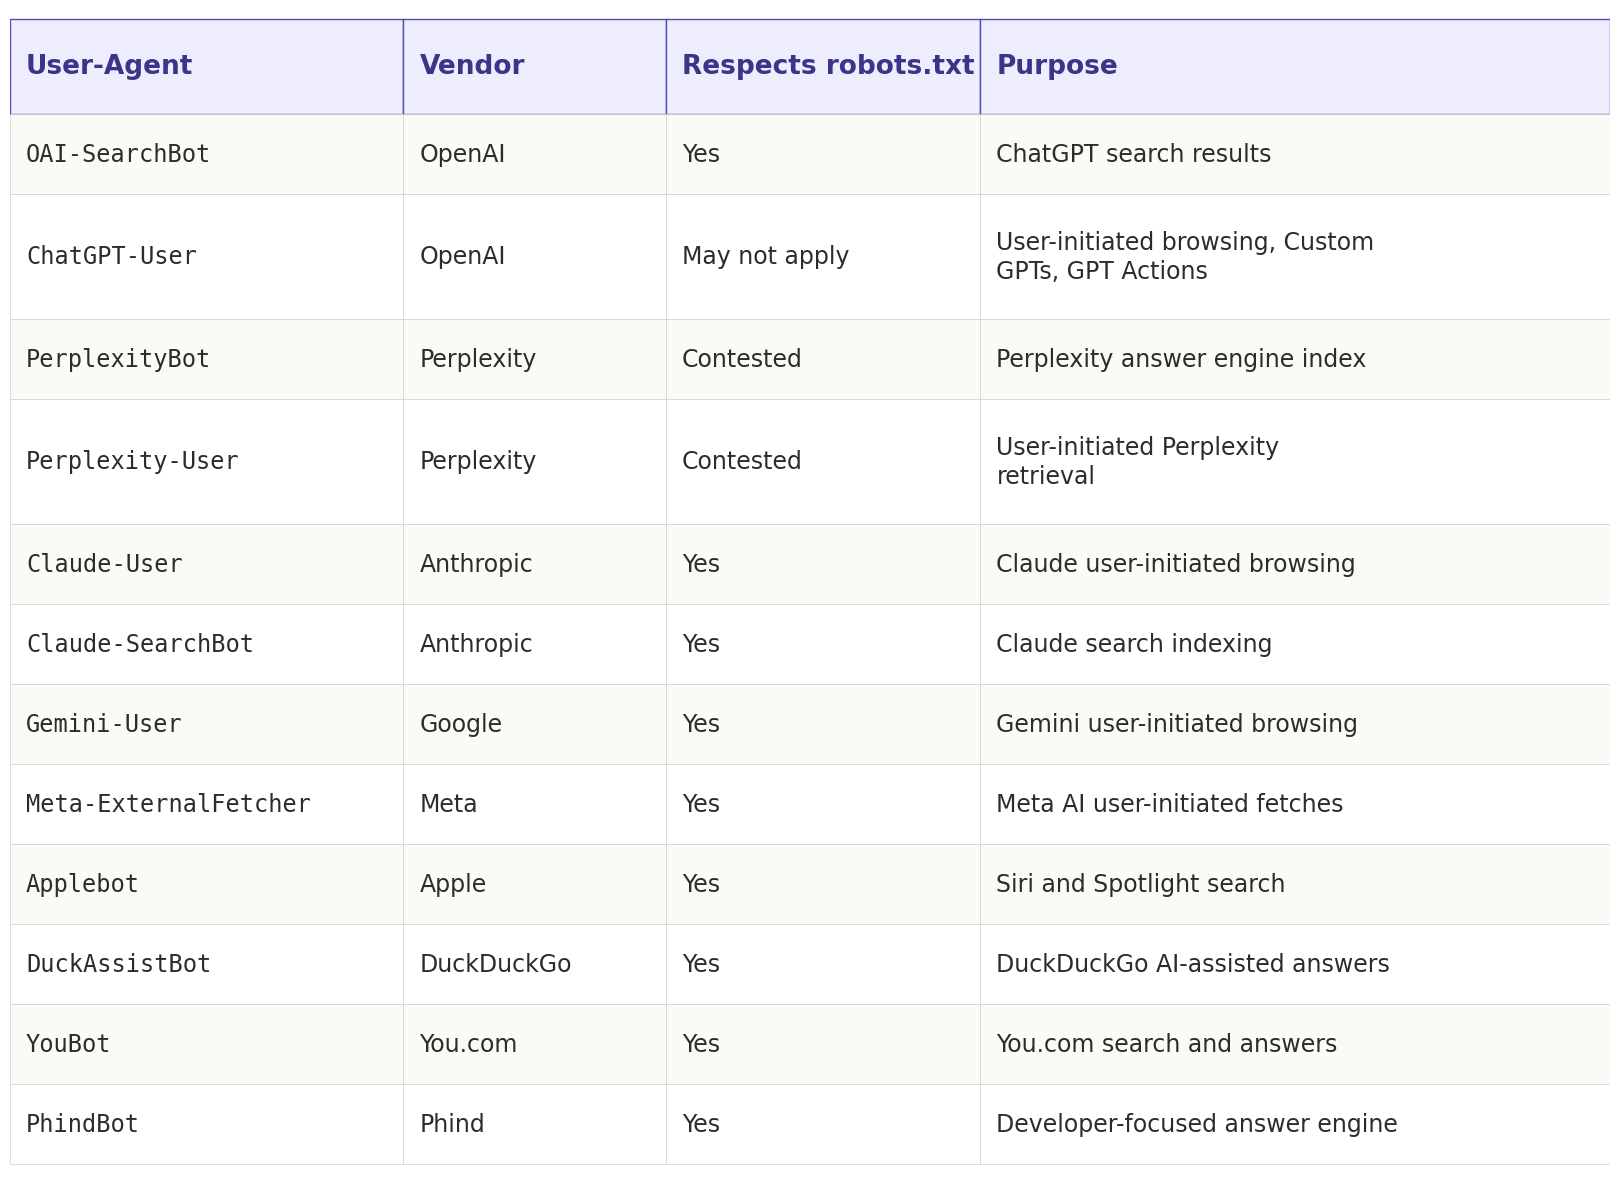The image size is (1620, 1184).
Task: Click OpenAI vendor in ChatGPT-User row
Action: click(534, 257)
